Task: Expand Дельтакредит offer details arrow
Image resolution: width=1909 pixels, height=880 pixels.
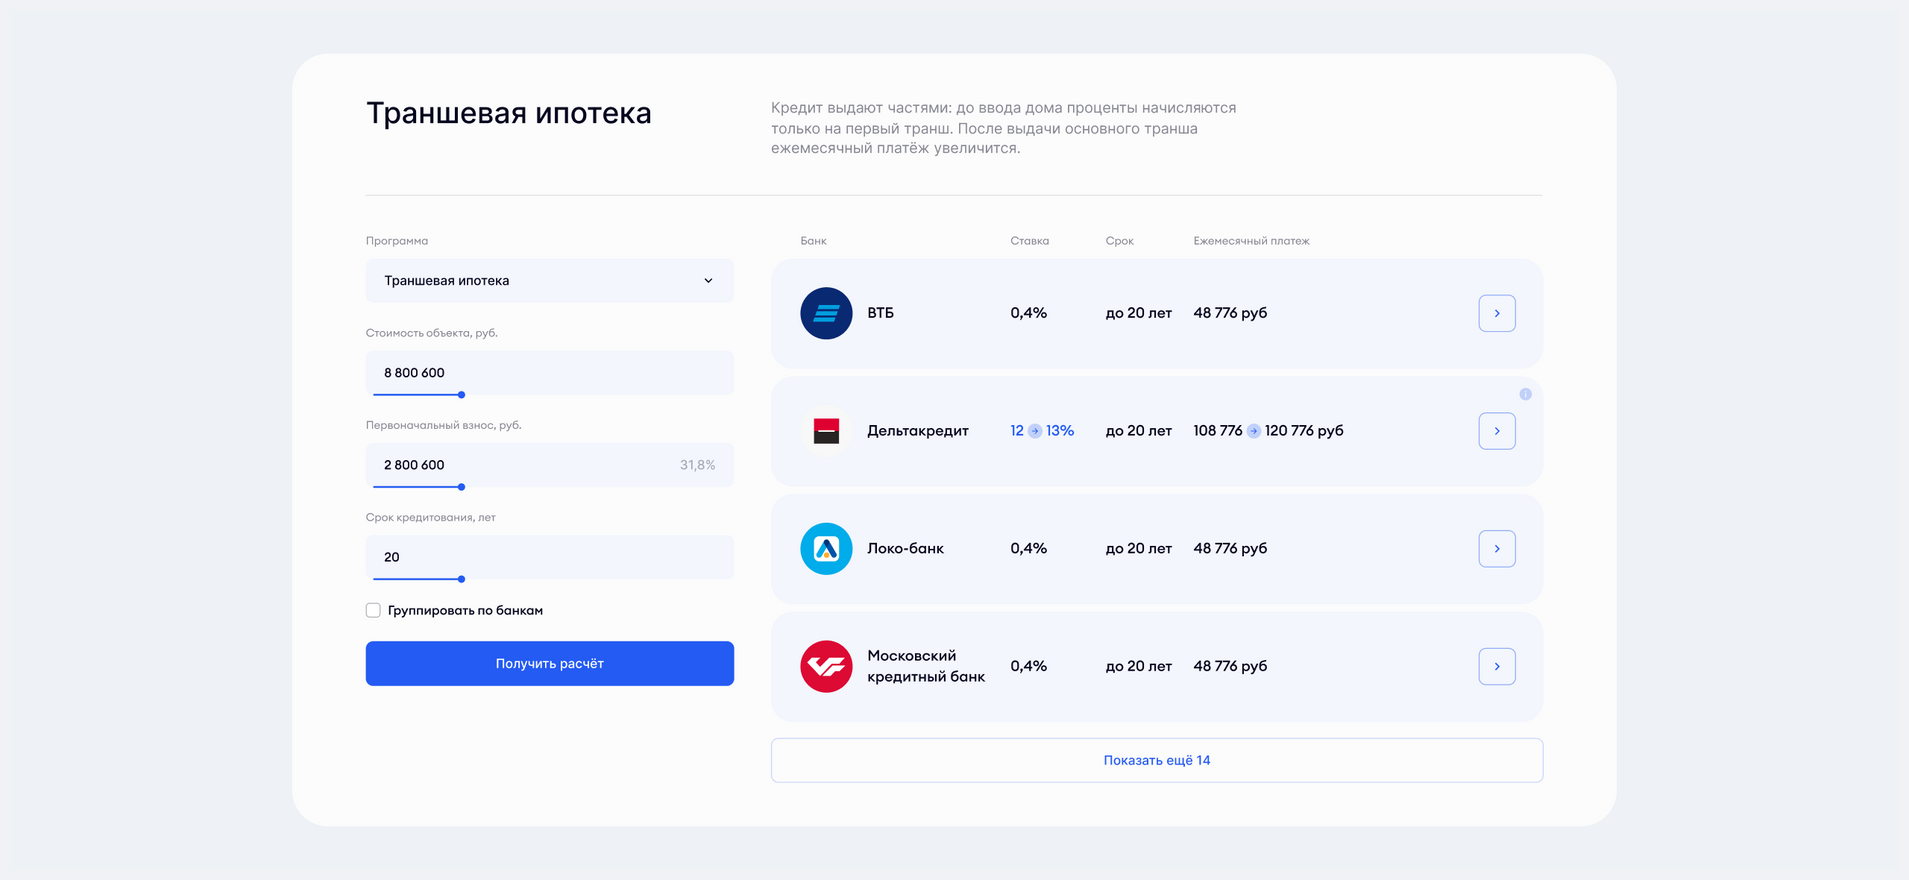Action: click(x=1497, y=431)
